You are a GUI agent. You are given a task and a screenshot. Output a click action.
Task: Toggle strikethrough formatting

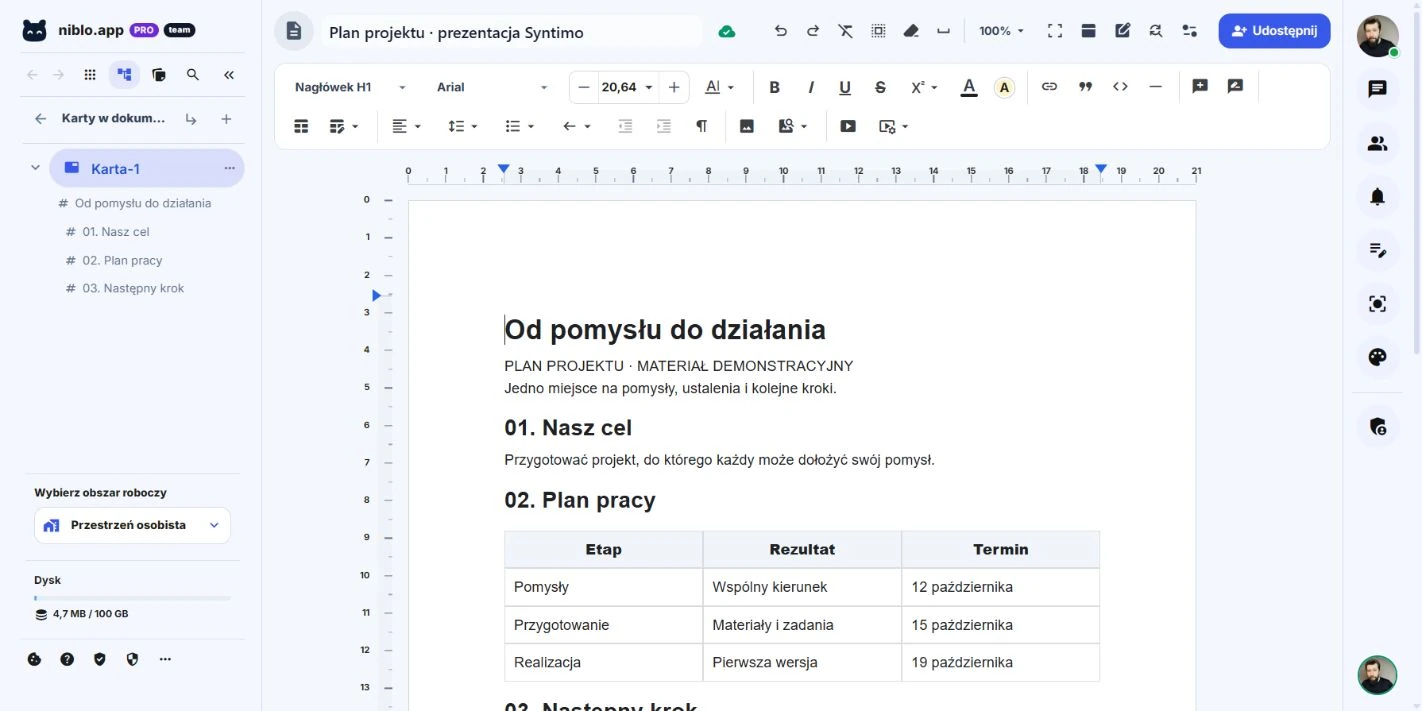point(880,87)
